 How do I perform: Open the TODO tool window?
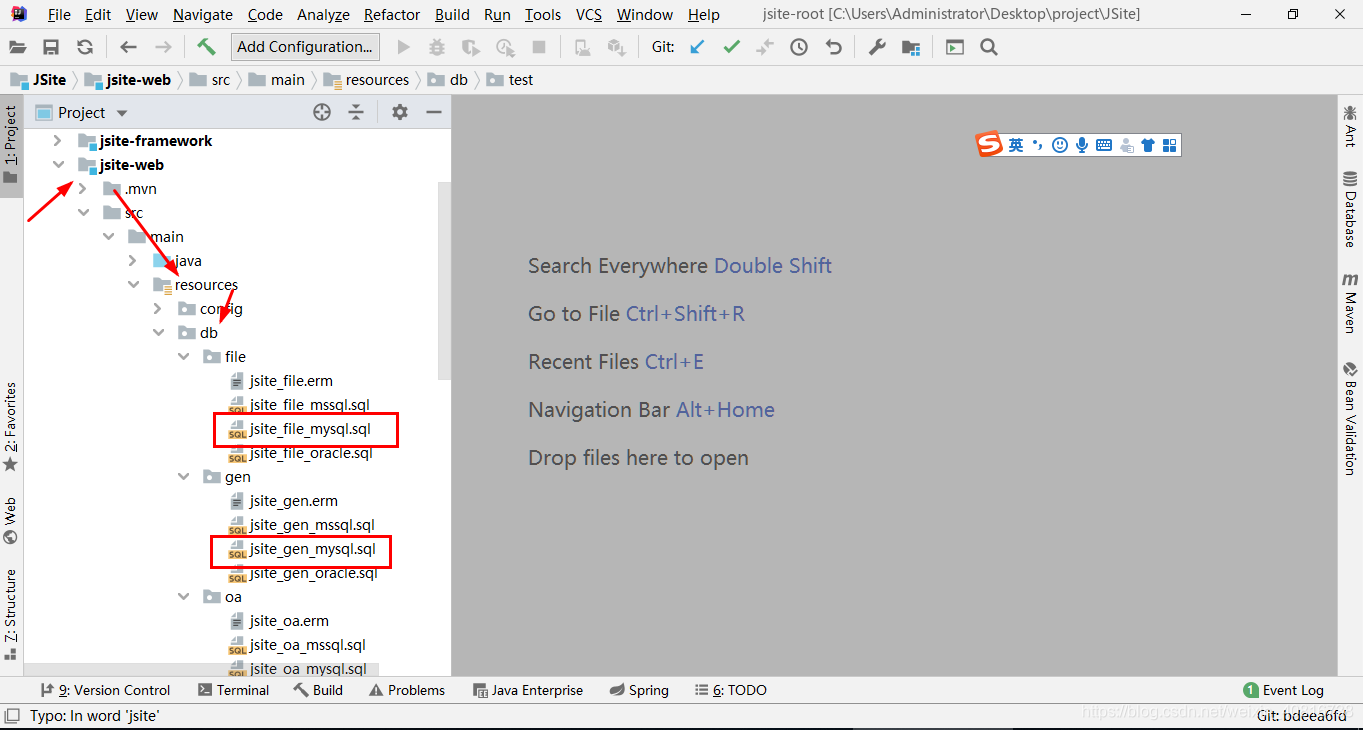tap(730, 690)
